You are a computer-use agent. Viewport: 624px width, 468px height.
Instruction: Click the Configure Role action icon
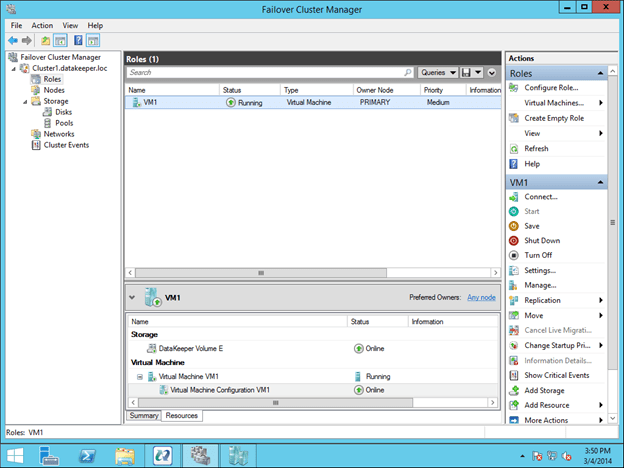(x=514, y=88)
